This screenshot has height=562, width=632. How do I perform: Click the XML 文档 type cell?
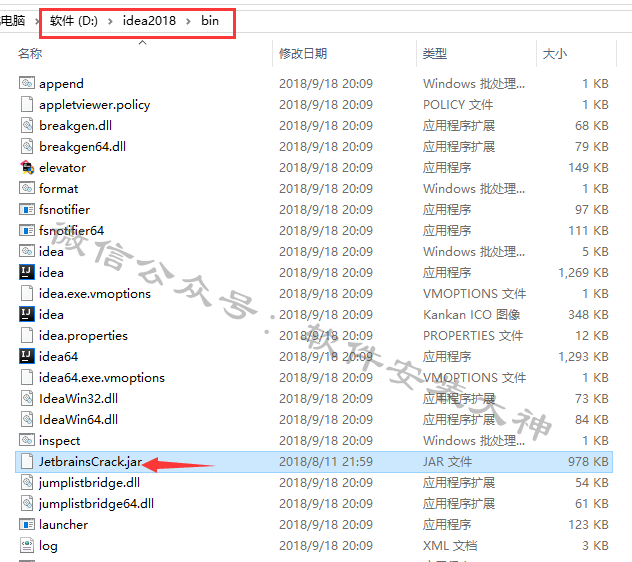[450, 545]
